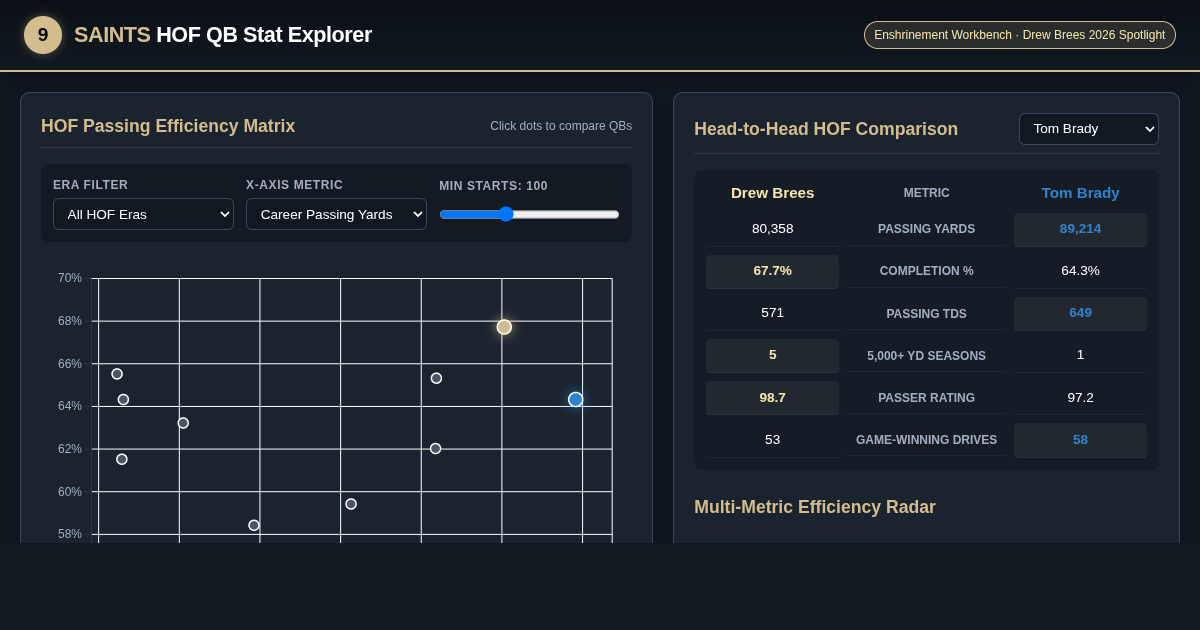The width and height of the screenshot is (1200, 630).
Task: Open the Era Filter dropdown
Action: 143,214
